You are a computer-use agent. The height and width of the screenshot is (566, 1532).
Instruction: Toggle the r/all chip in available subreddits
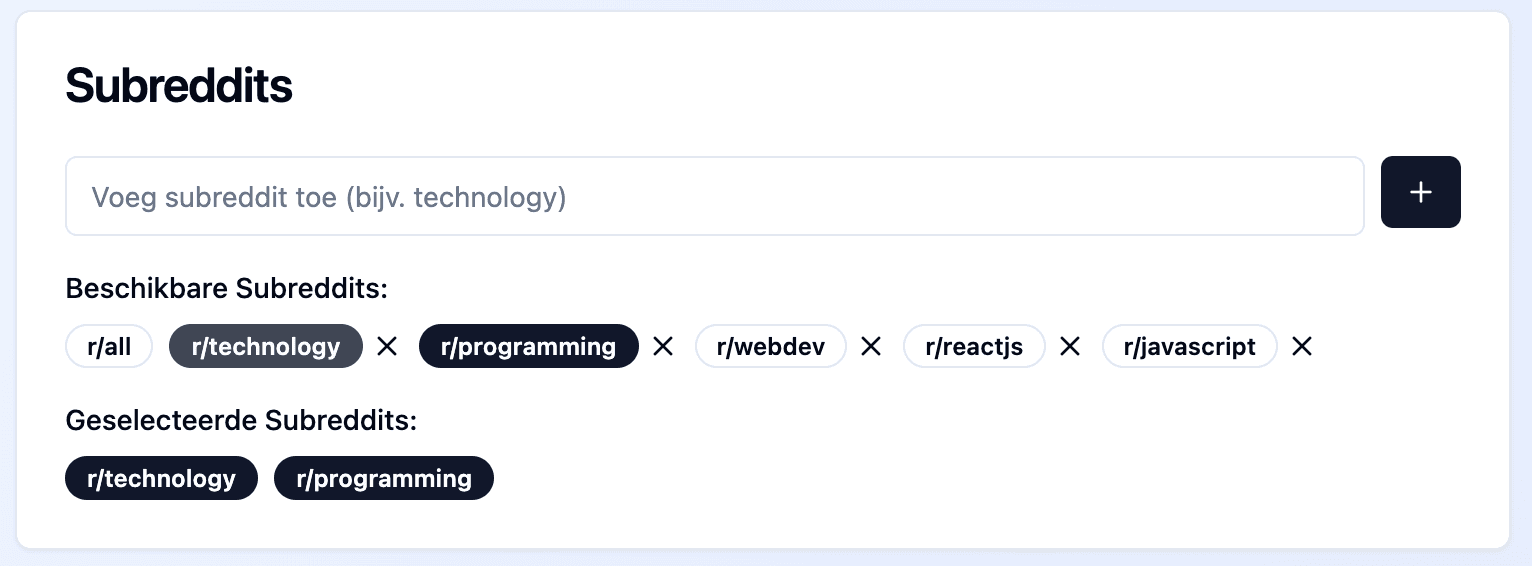click(x=109, y=347)
